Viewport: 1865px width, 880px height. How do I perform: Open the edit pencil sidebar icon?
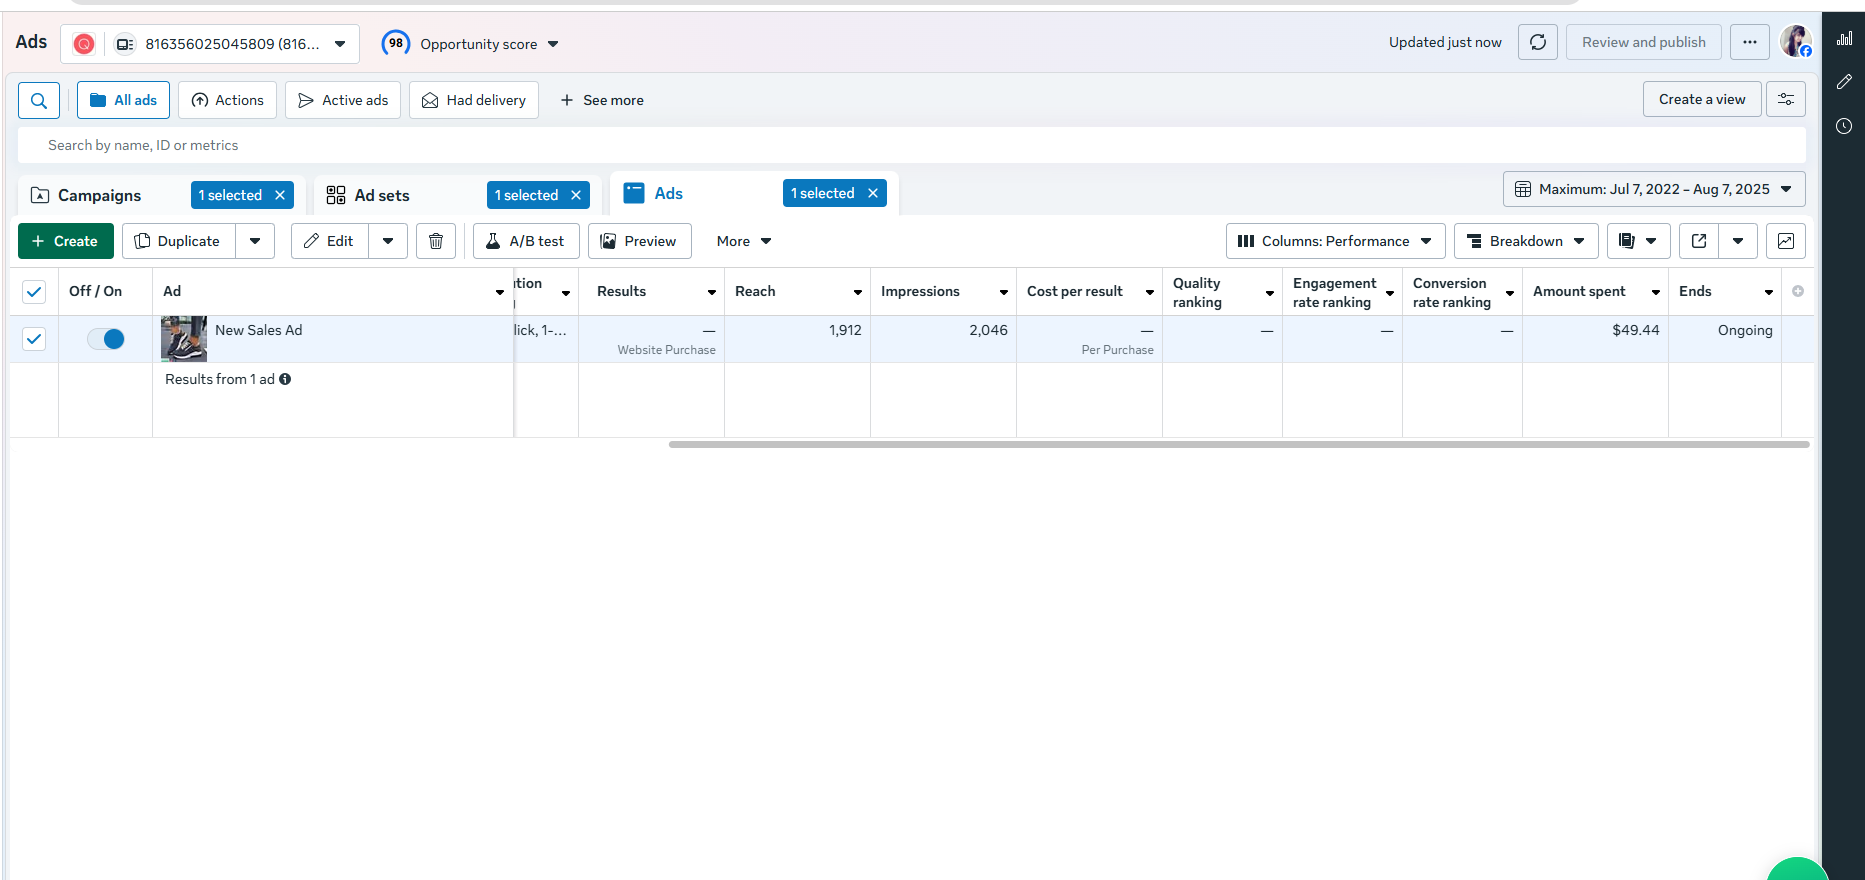[1845, 82]
